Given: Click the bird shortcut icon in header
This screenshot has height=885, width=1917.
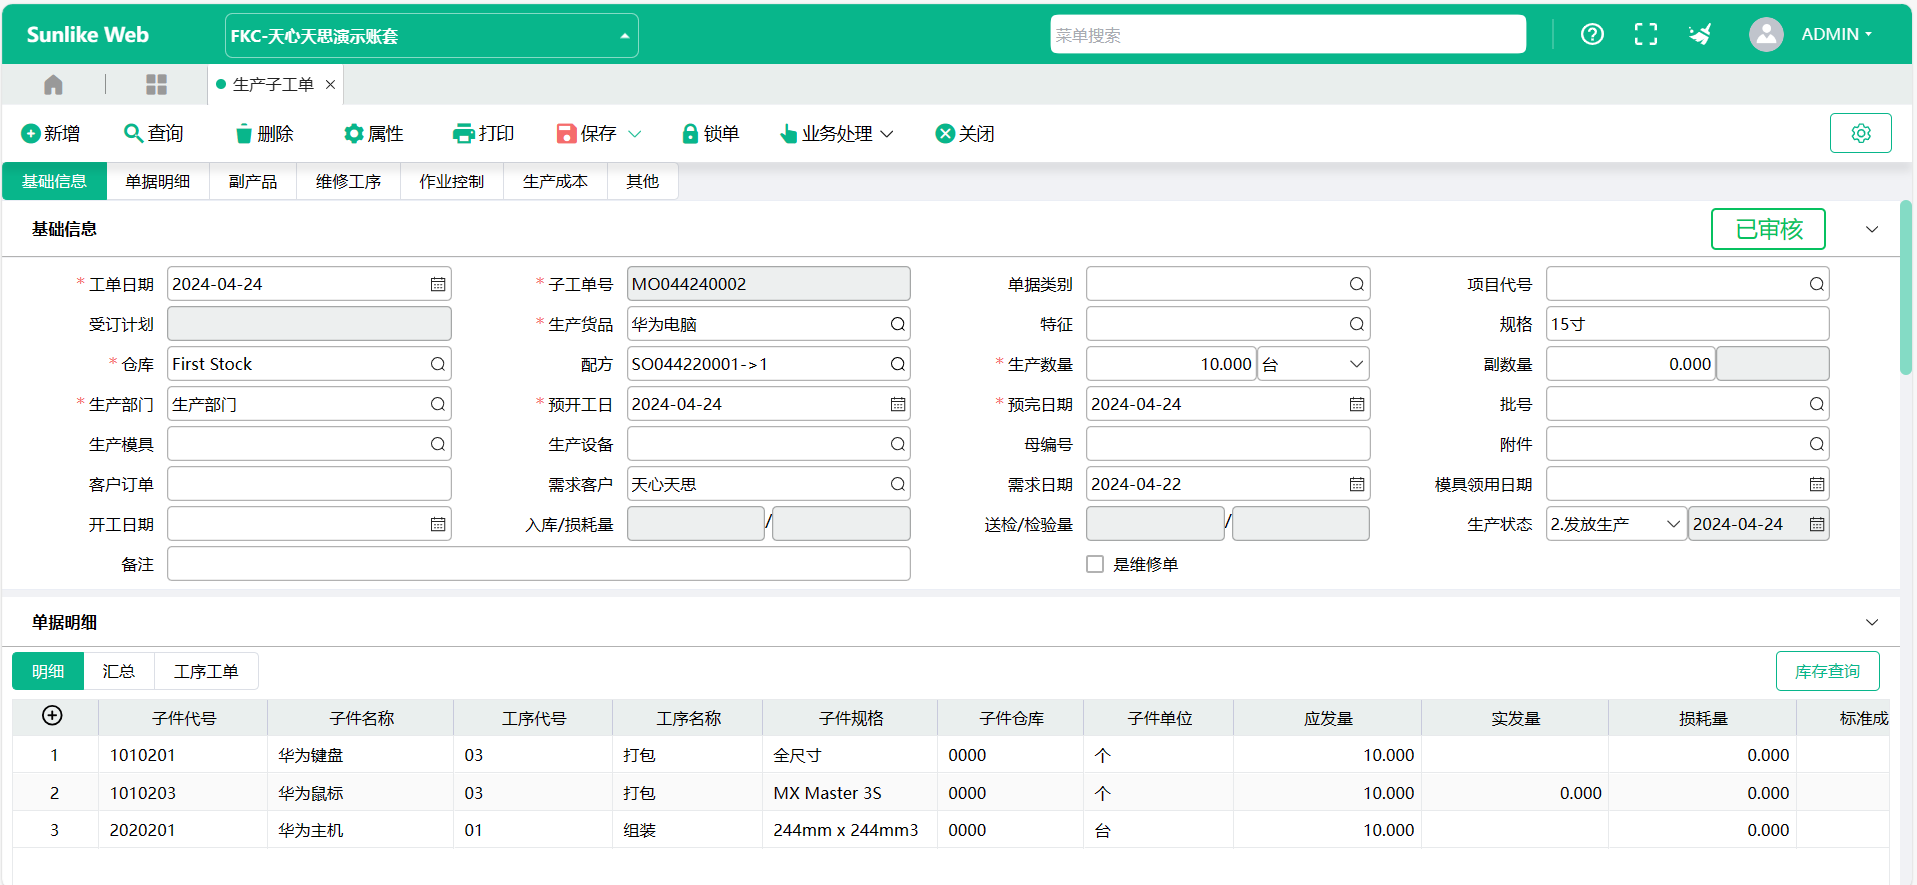Looking at the screenshot, I should click(1699, 34).
